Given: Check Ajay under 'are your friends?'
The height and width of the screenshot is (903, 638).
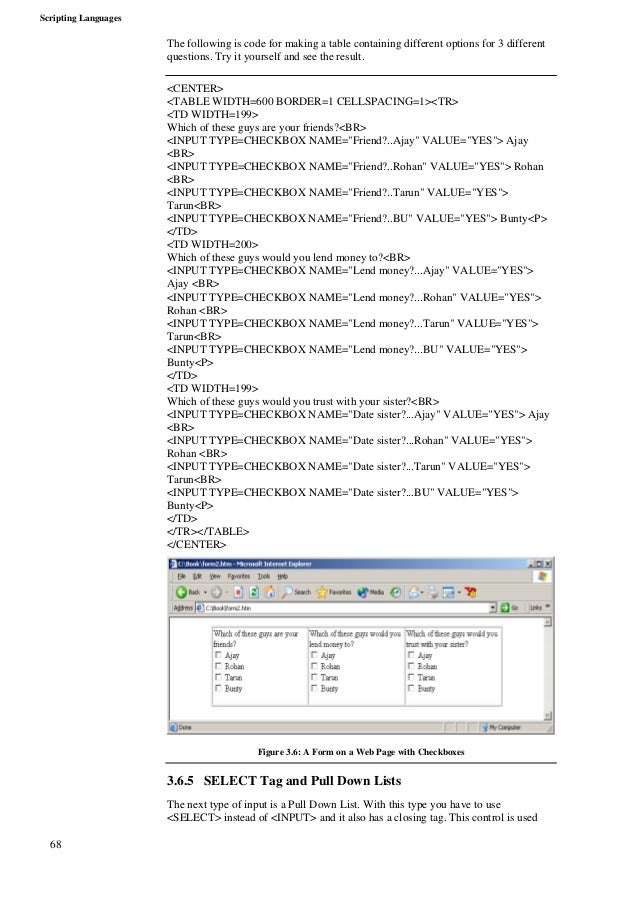Looking at the screenshot, I should 218,655.
